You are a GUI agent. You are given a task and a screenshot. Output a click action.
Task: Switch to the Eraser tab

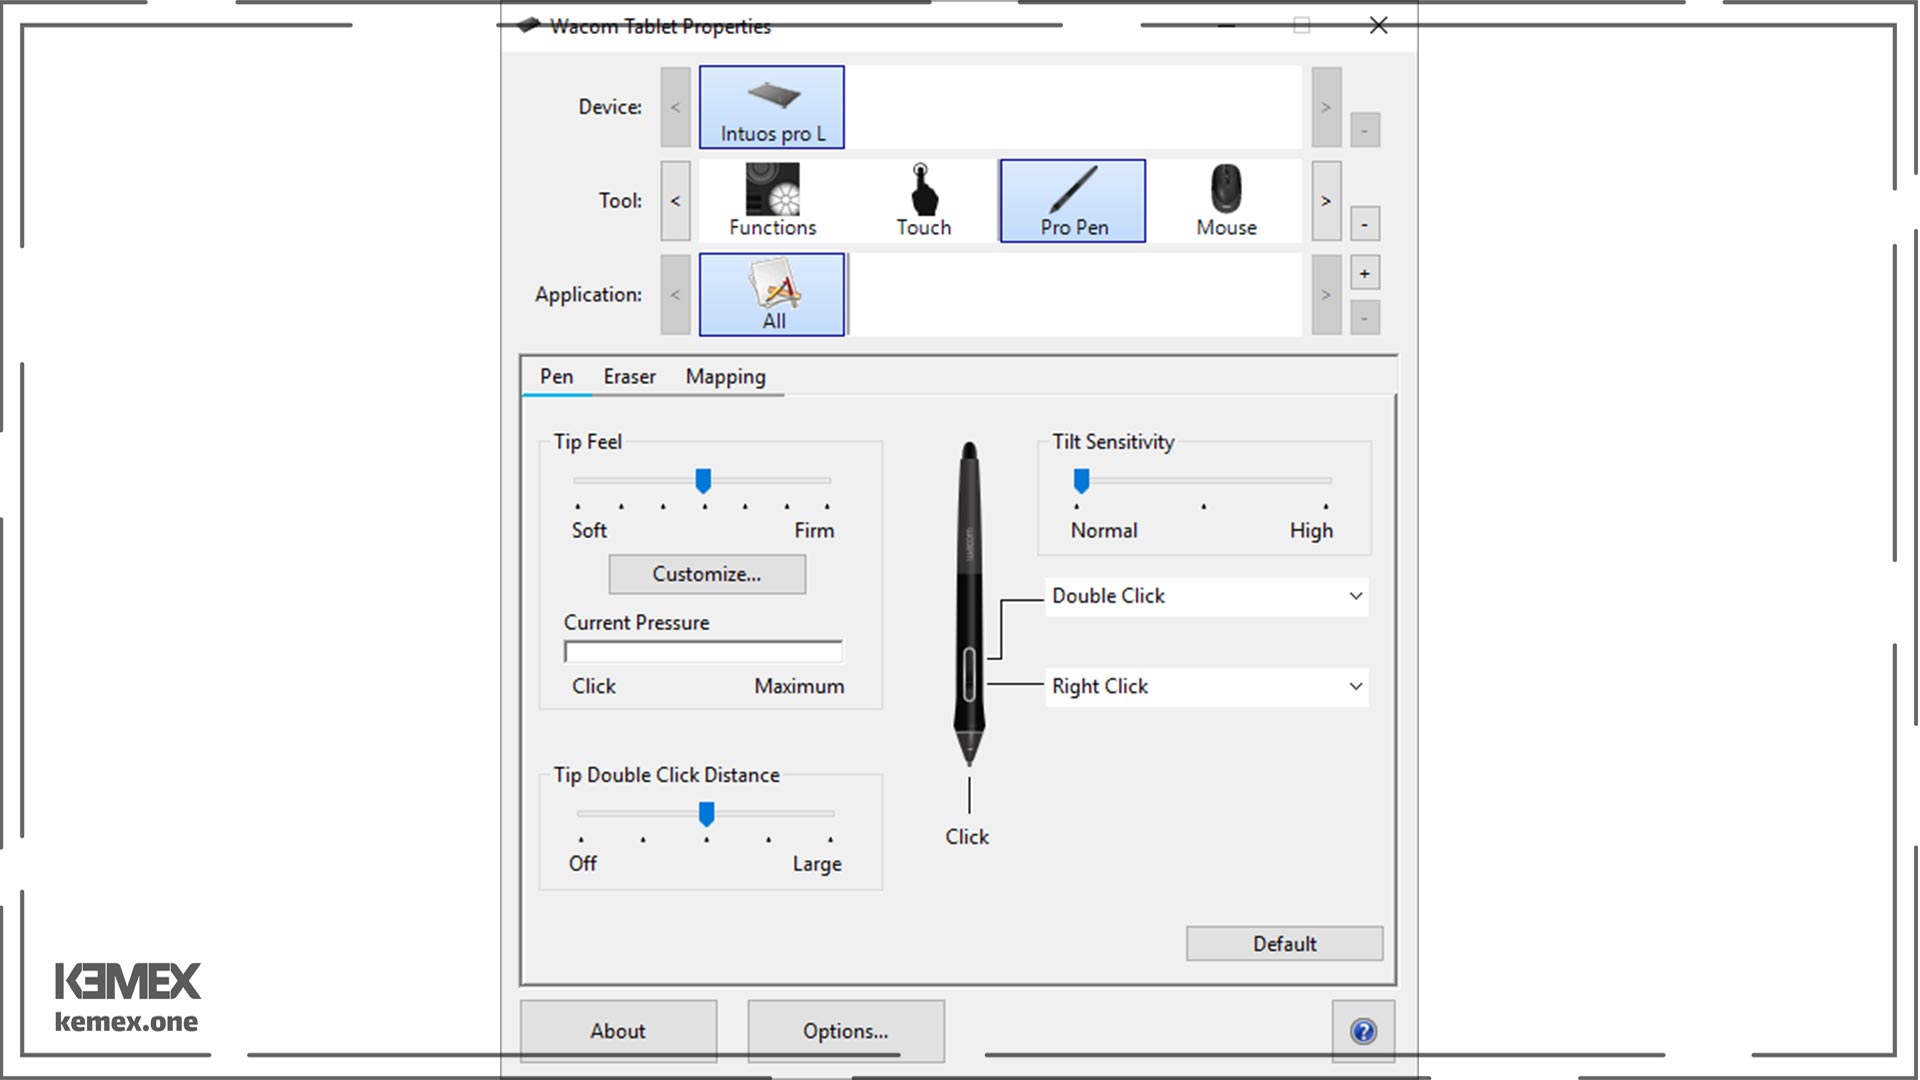click(x=630, y=377)
